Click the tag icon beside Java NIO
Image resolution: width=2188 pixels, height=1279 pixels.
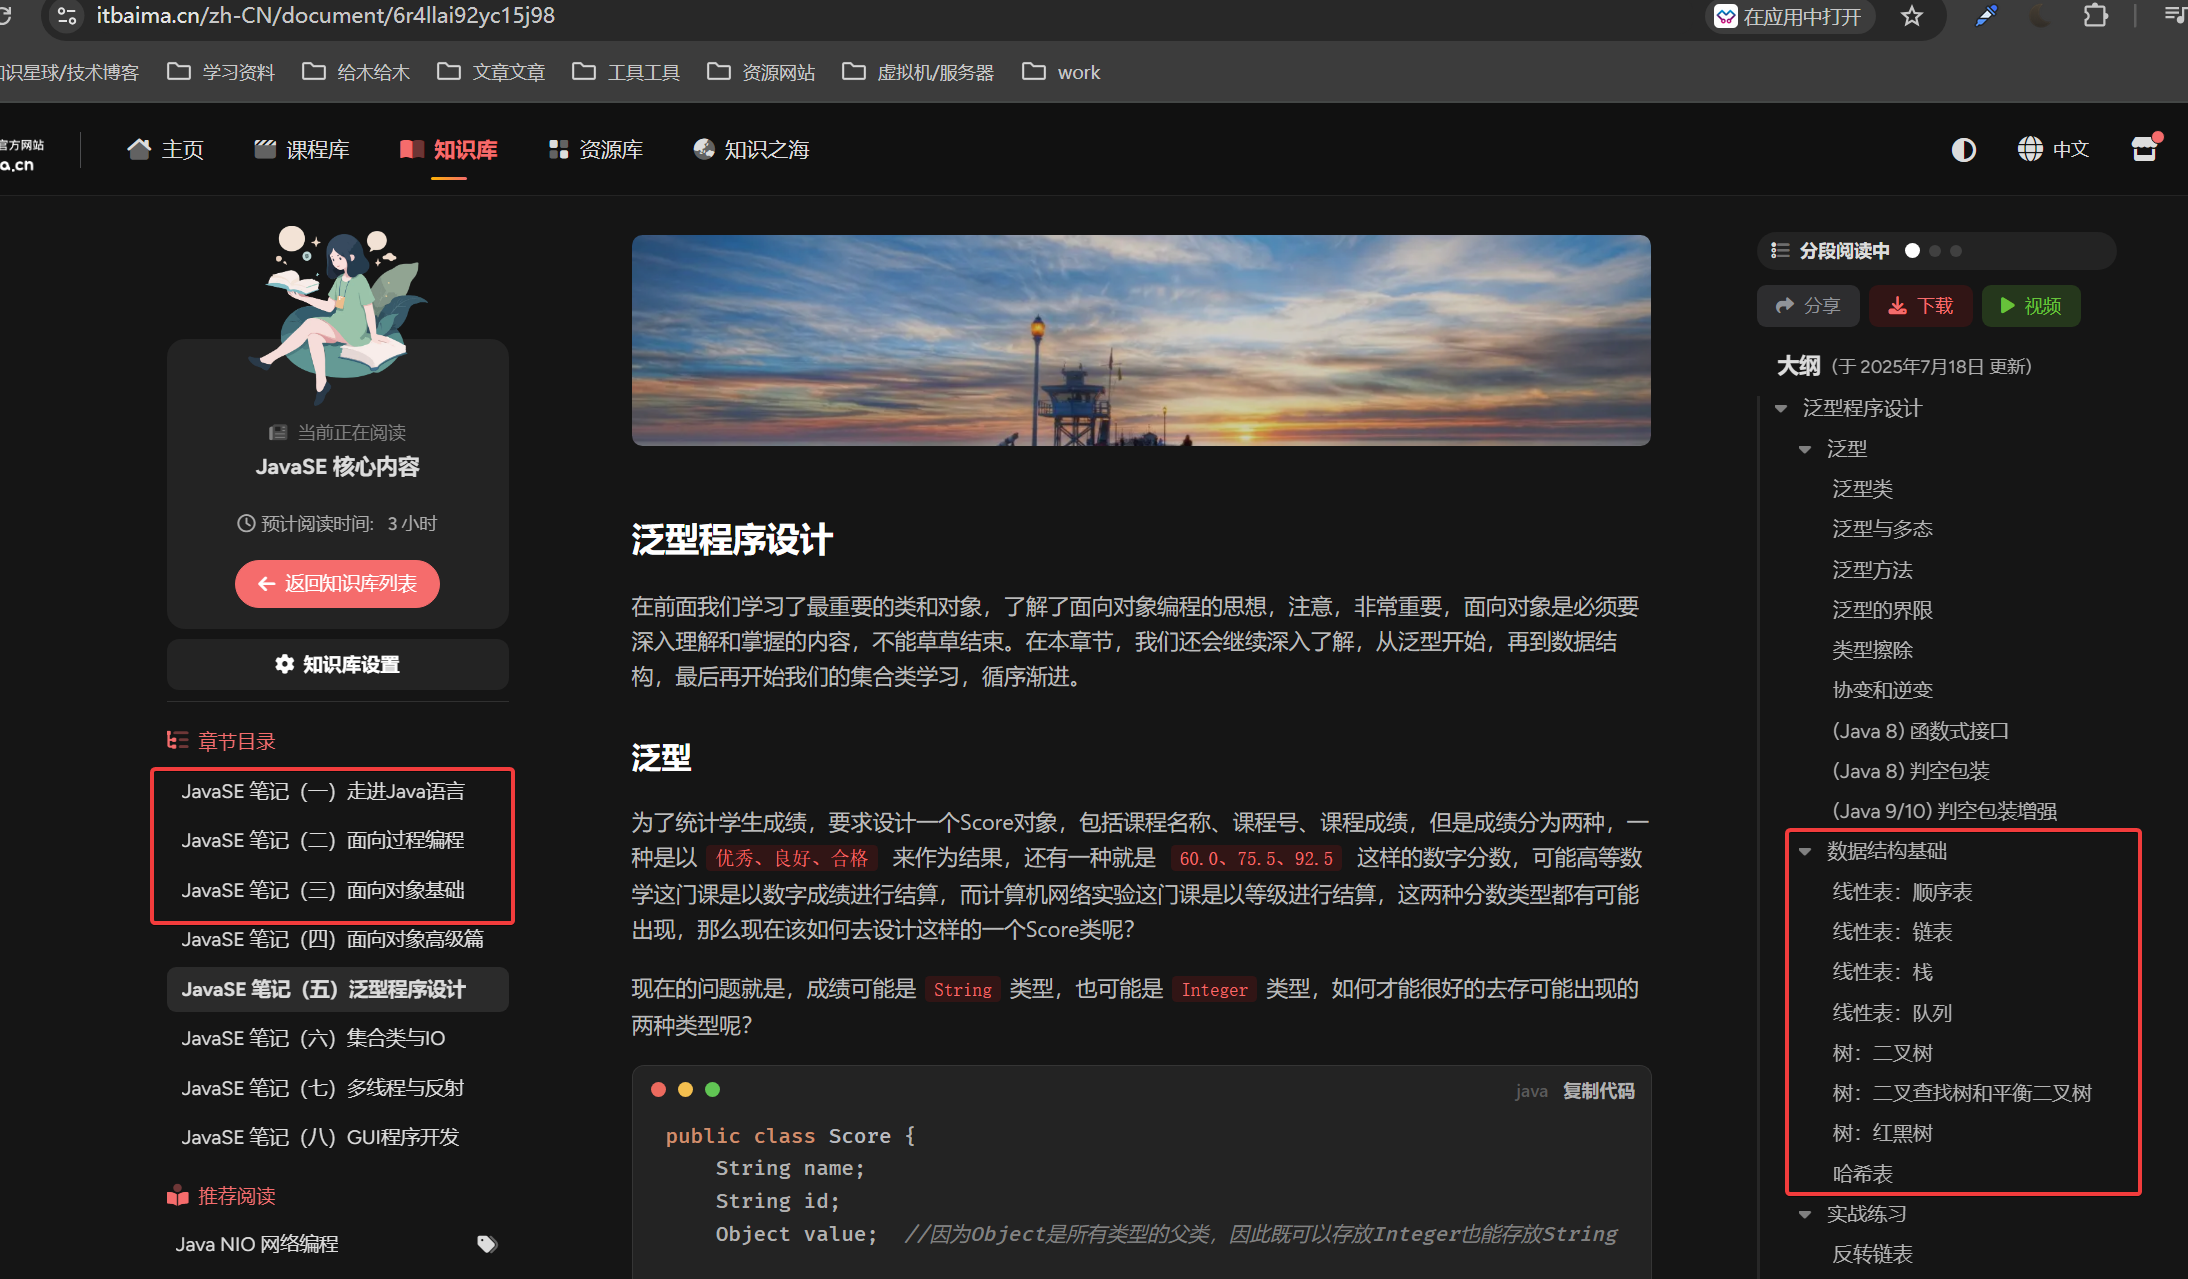(487, 1244)
